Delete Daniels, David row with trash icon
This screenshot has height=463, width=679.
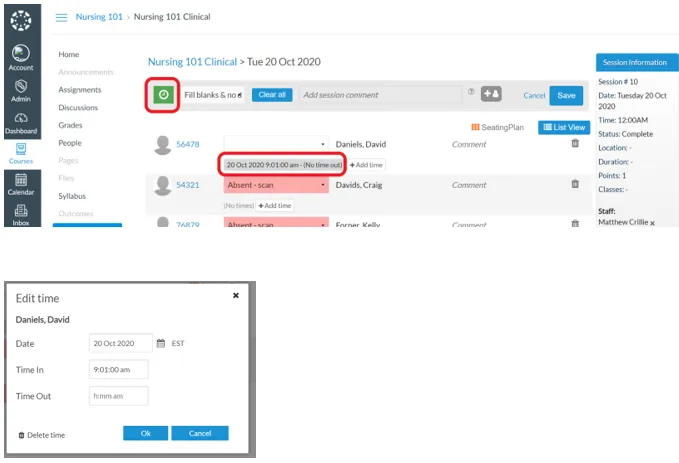tap(575, 143)
